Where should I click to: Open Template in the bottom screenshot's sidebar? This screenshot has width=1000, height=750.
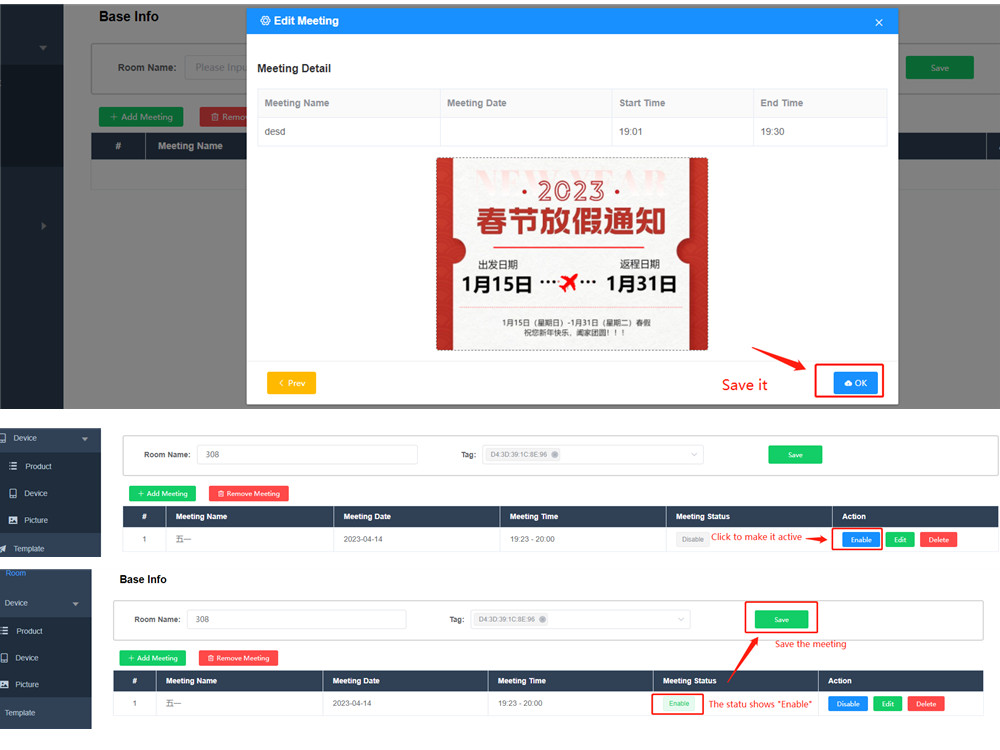pos(20,712)
